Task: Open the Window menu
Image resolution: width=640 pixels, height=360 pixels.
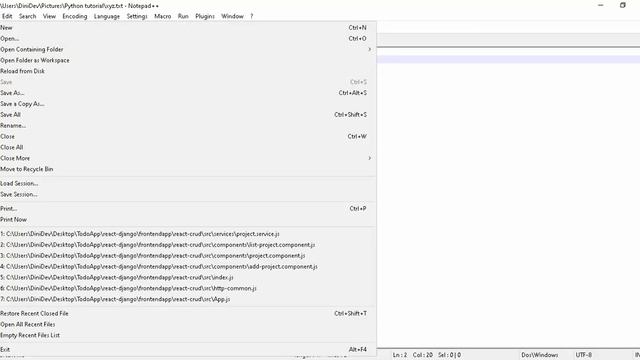Action: [232, 16]
